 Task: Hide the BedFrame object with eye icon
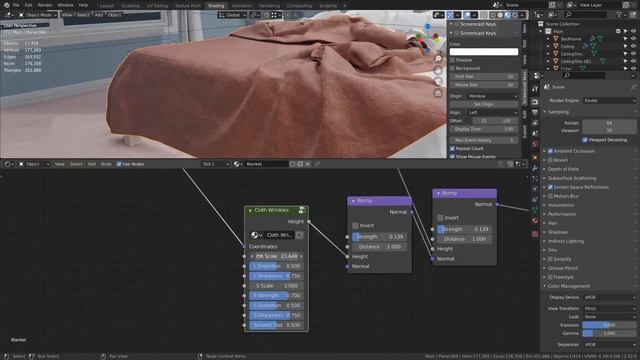633,39
